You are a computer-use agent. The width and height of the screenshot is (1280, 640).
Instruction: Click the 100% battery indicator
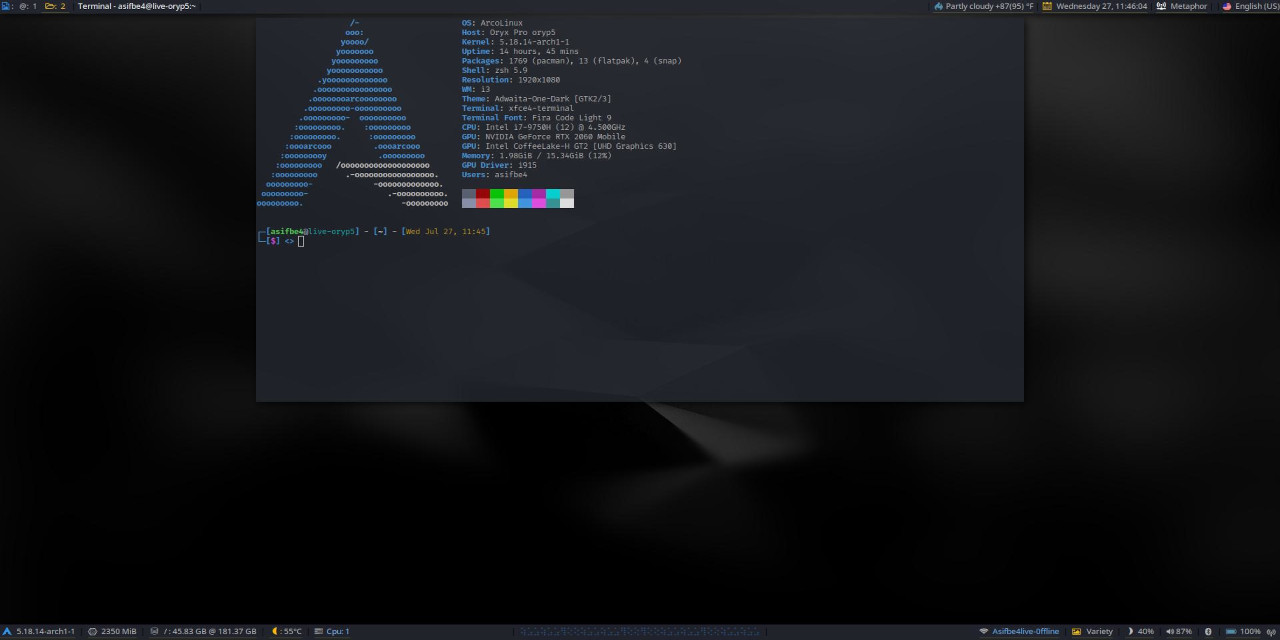click(1244, 632)
